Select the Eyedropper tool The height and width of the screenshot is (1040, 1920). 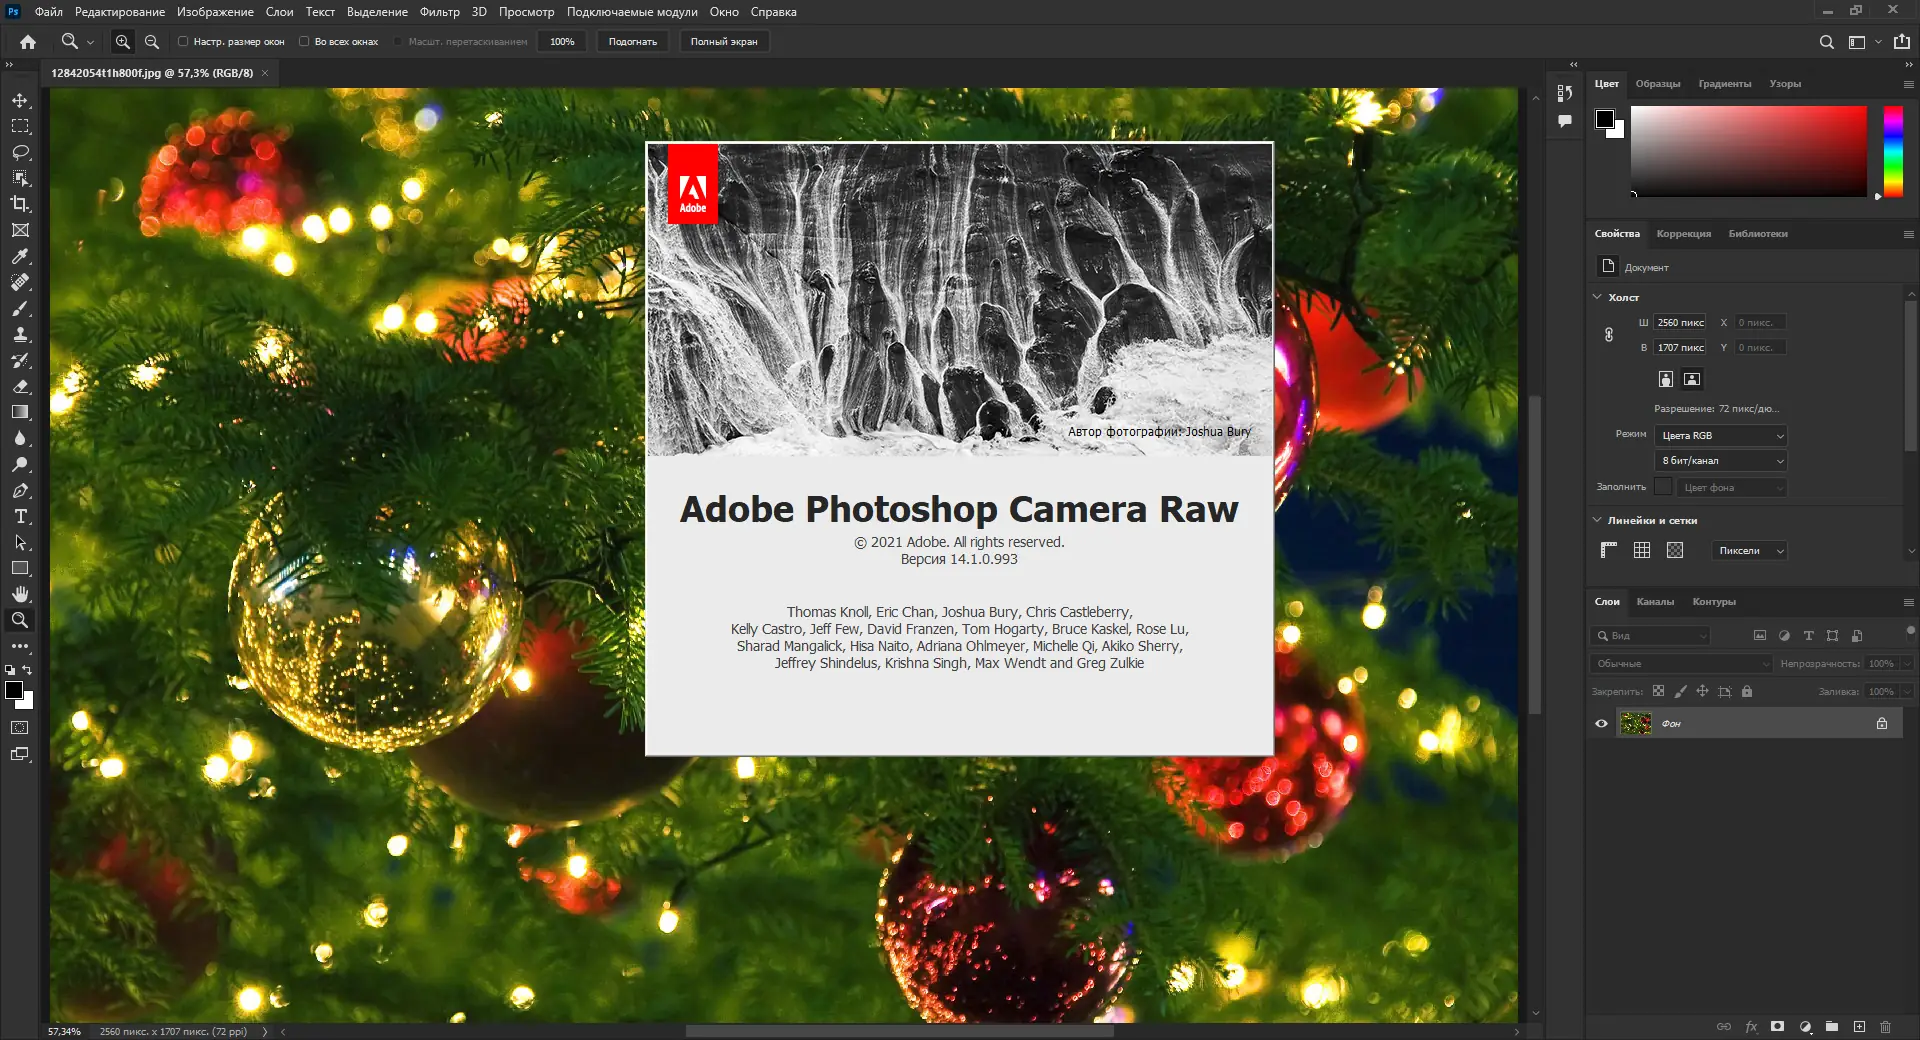coord(20,257)
